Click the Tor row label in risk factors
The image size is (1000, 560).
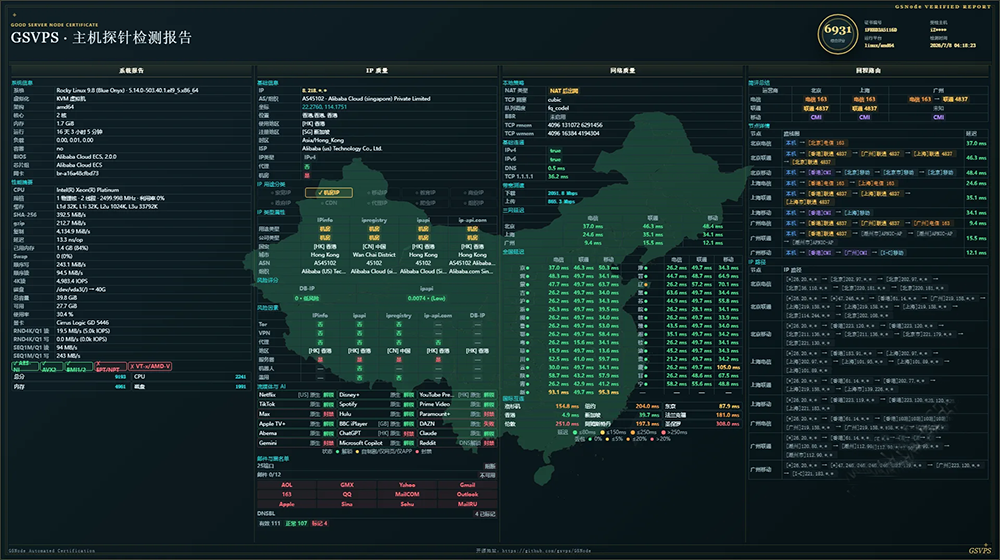tap(263, 324)
